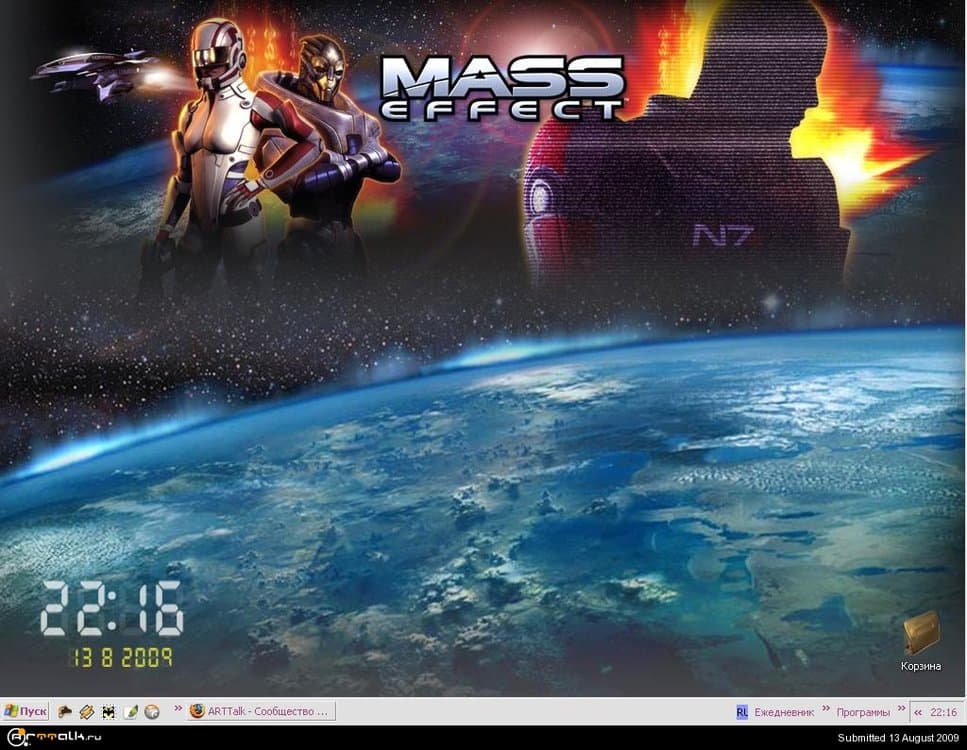Expand the Ежедневник toolbar chevron
The width and height of the screenshot is (967, 750).
click(827, 710)
